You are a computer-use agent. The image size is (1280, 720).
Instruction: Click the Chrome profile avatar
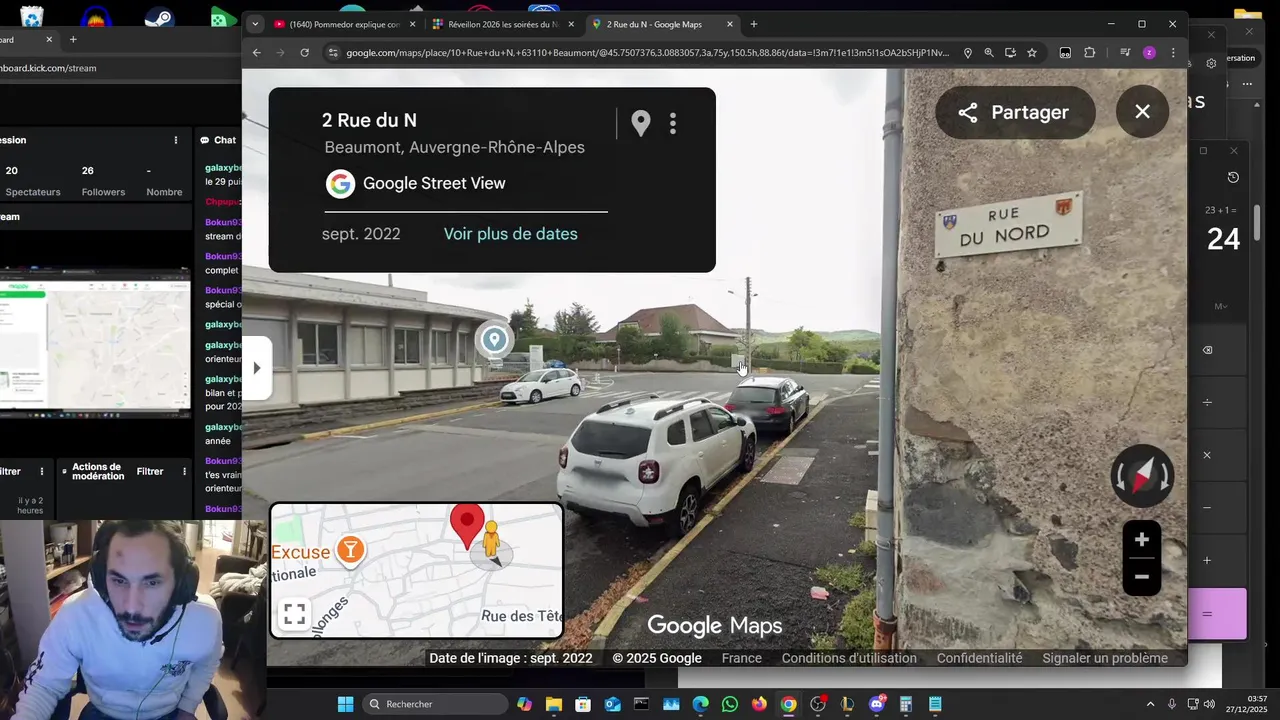(x=1149, y=53)
